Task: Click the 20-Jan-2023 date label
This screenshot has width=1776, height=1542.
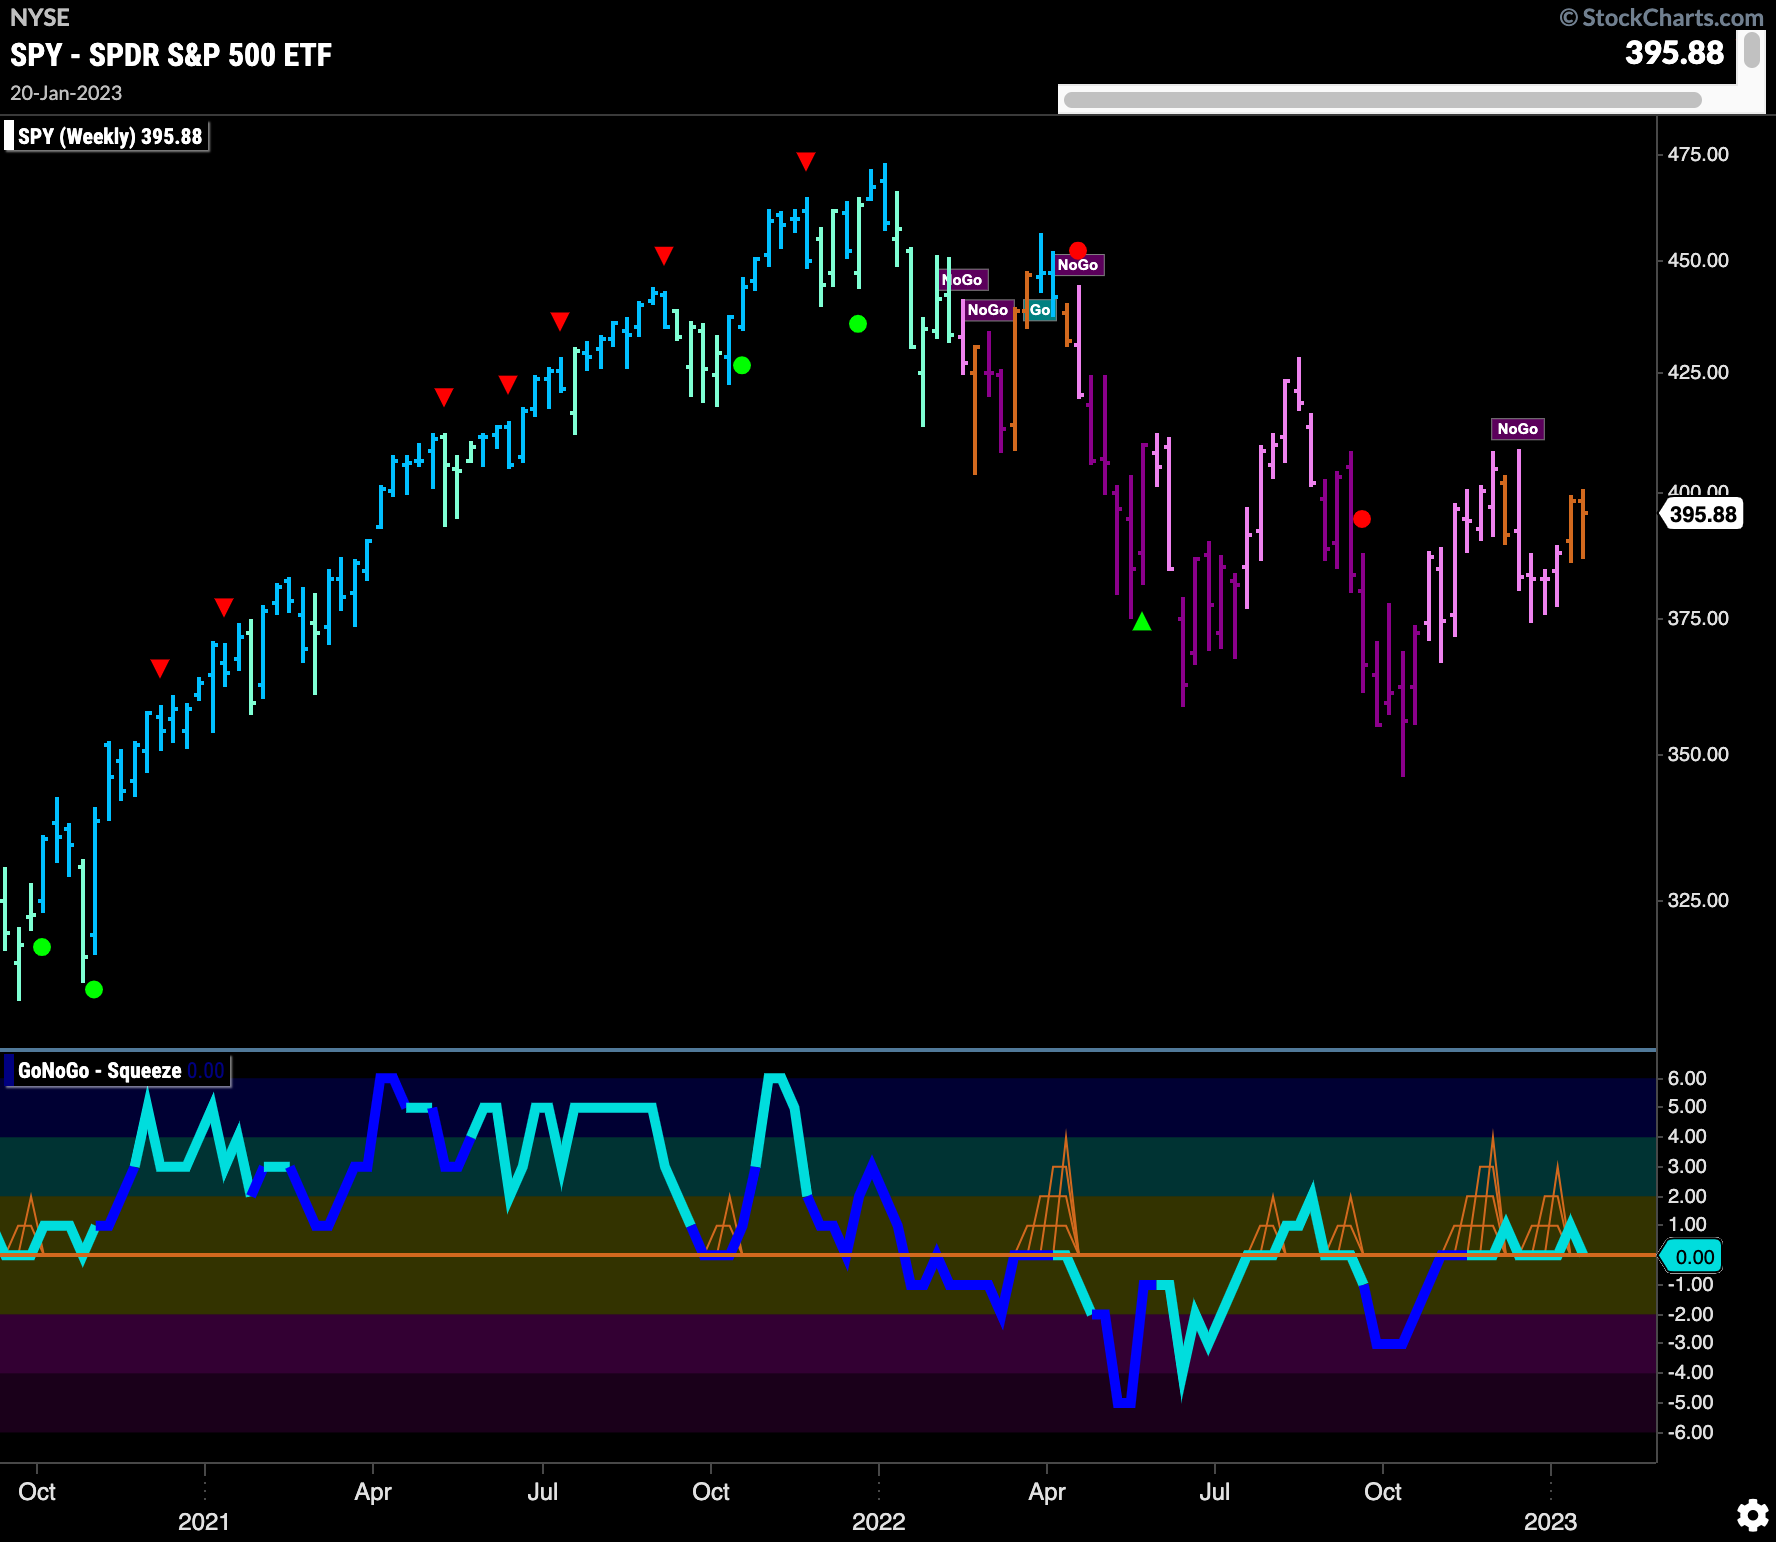Action: tap(66, 93)
